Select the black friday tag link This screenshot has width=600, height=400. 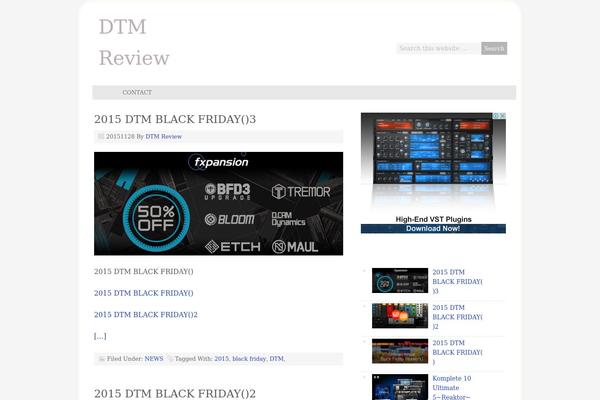point(249,359)
